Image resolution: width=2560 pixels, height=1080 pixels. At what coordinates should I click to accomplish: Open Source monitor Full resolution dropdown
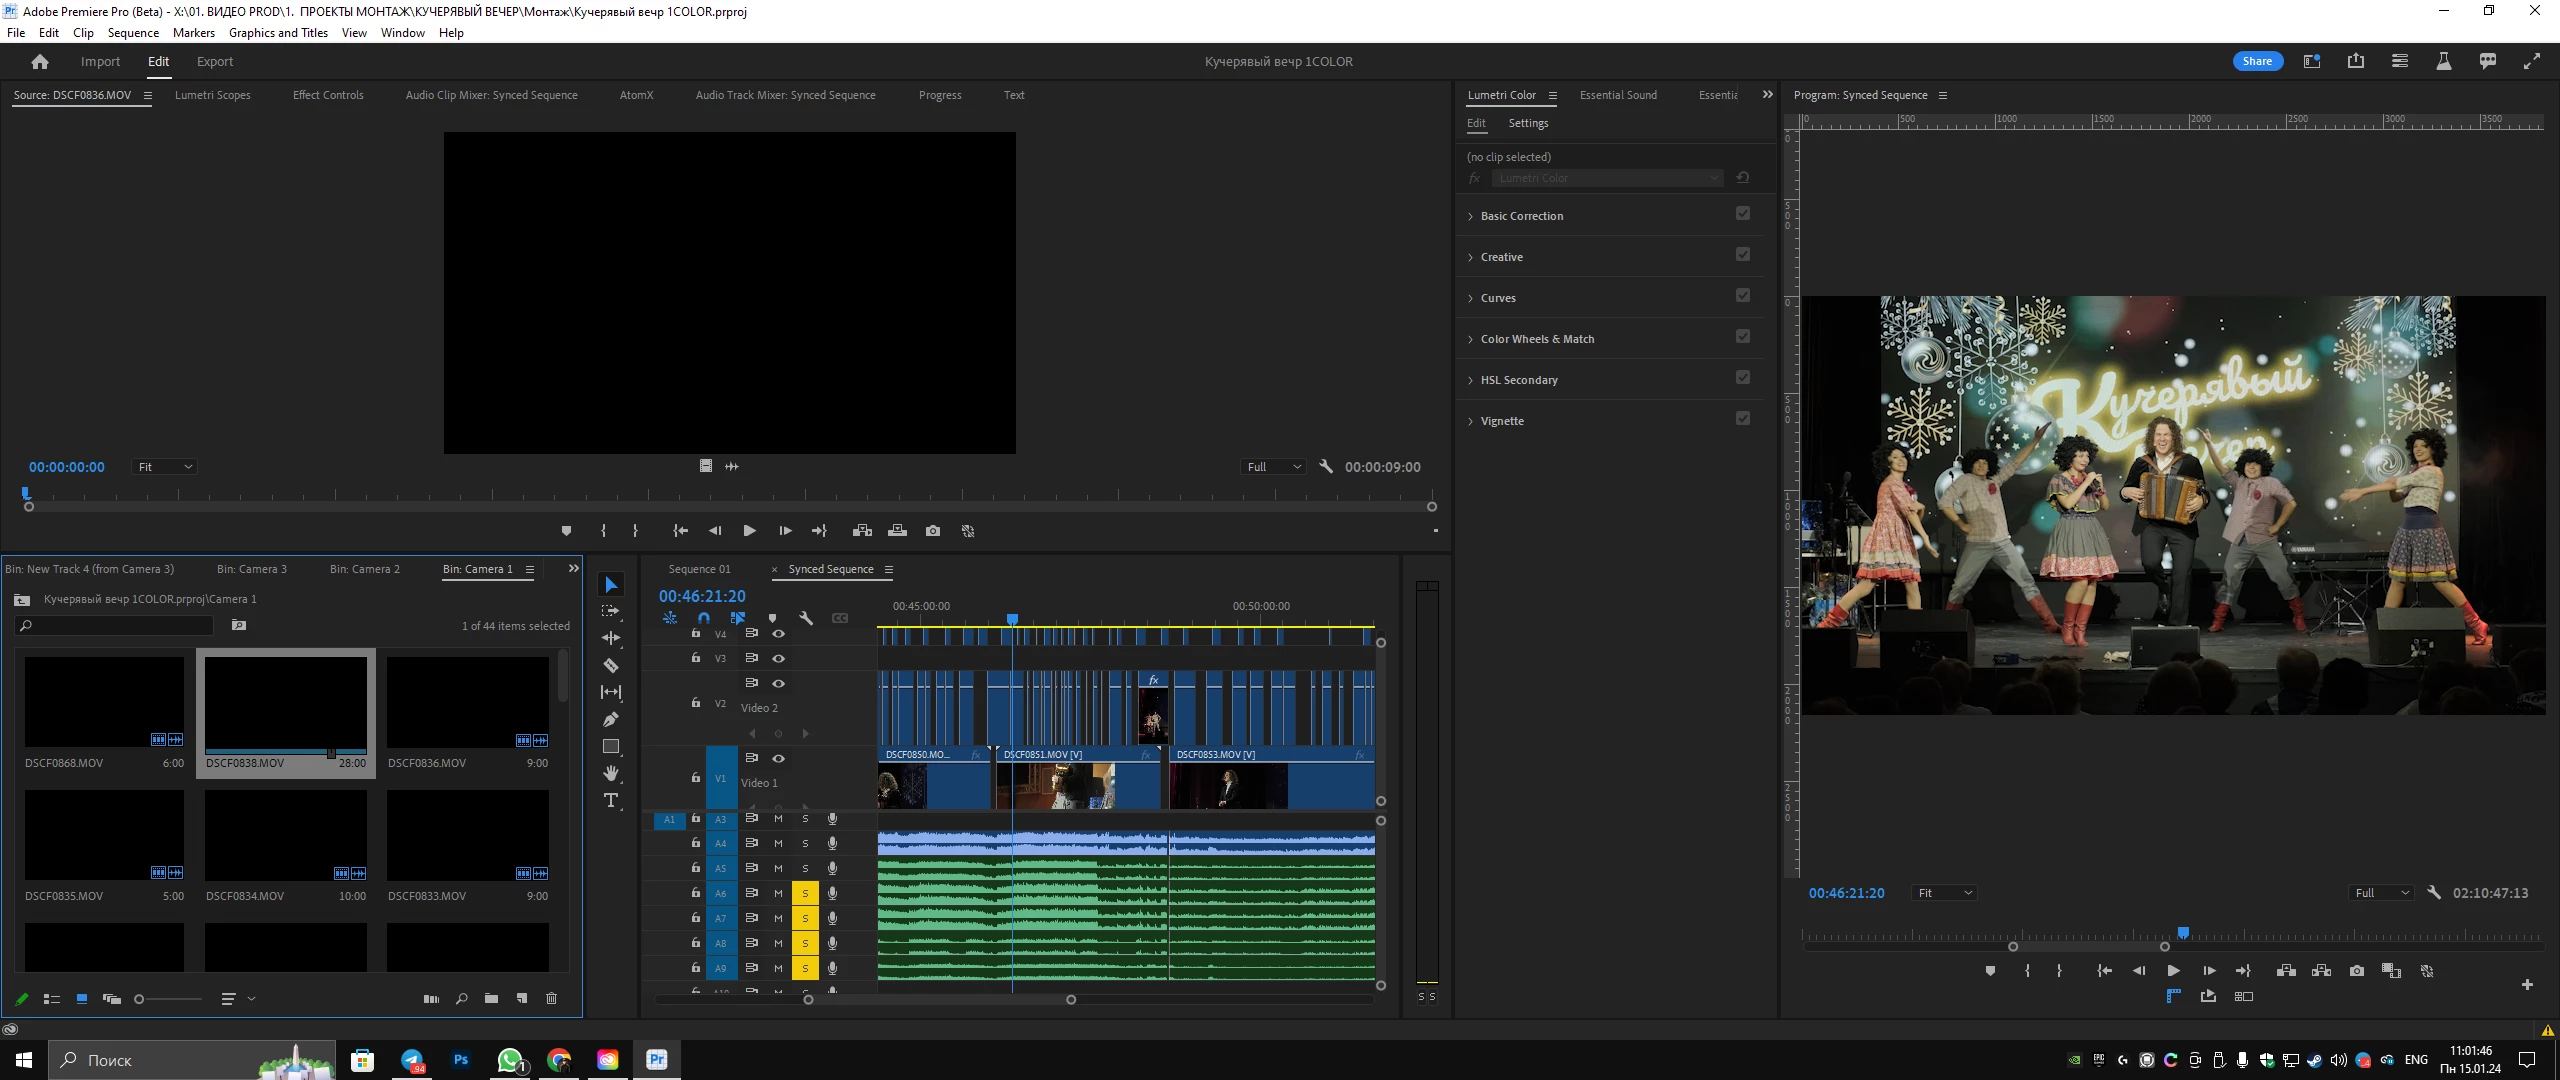[x=1273, y=467]
